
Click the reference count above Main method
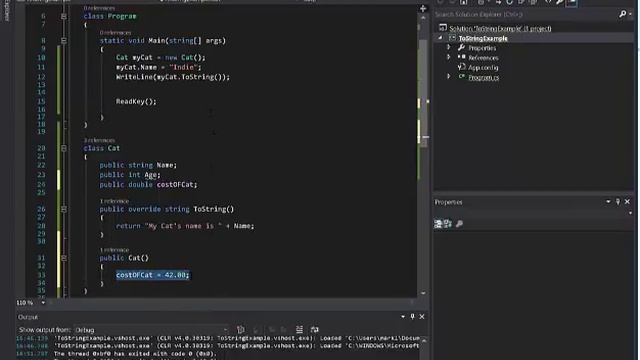[116, 33]
